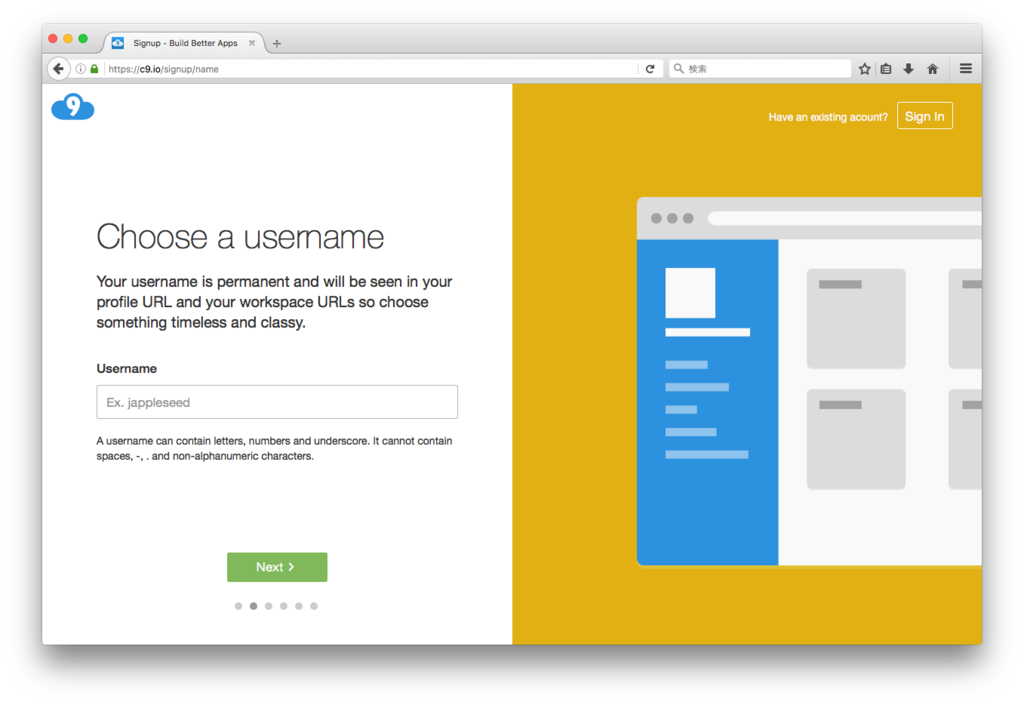
Task: Select the fourth step progress dot
Action: (283, 606)
